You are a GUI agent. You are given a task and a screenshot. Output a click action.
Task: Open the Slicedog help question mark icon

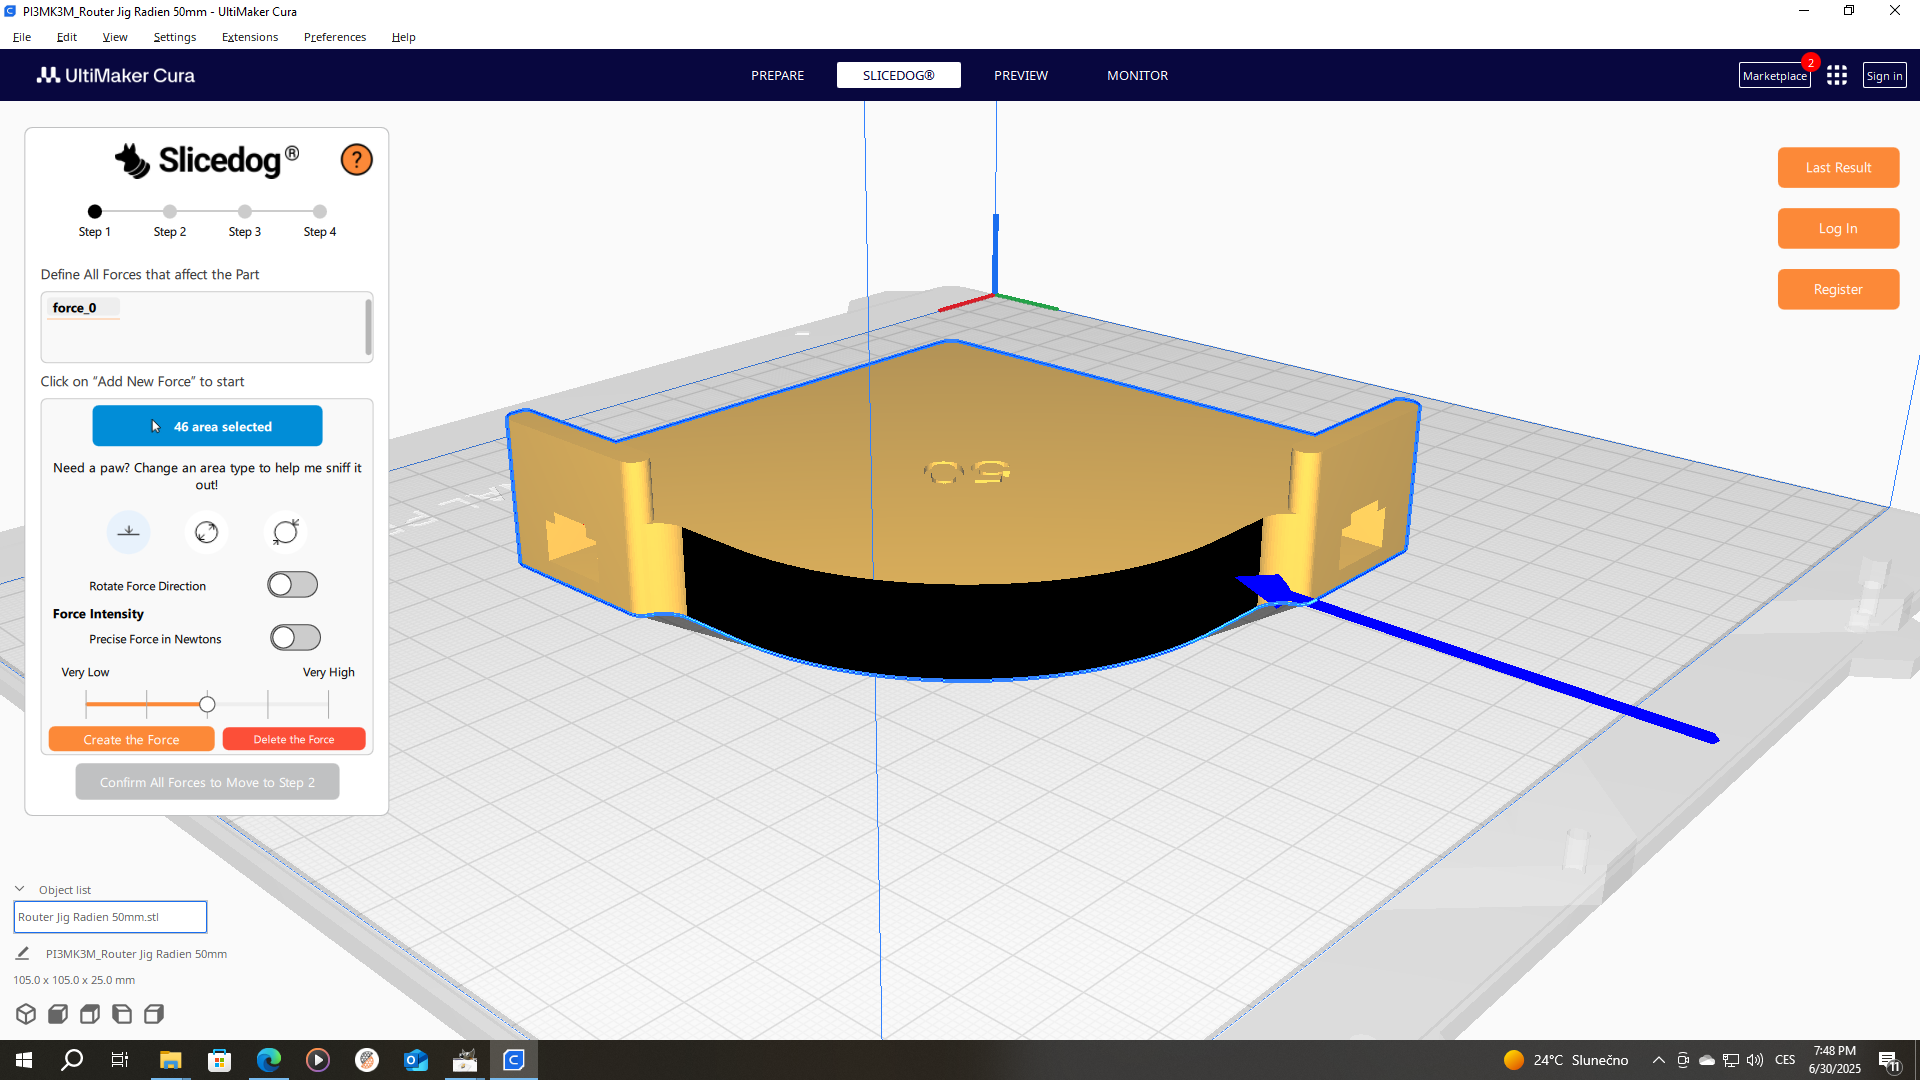(356, 159)
